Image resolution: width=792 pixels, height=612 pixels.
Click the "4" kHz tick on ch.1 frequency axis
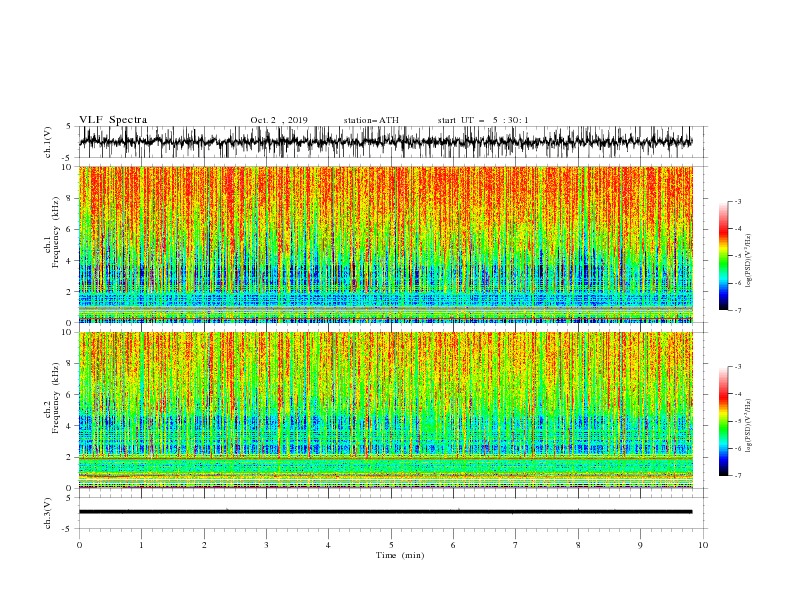pos(69,261)
